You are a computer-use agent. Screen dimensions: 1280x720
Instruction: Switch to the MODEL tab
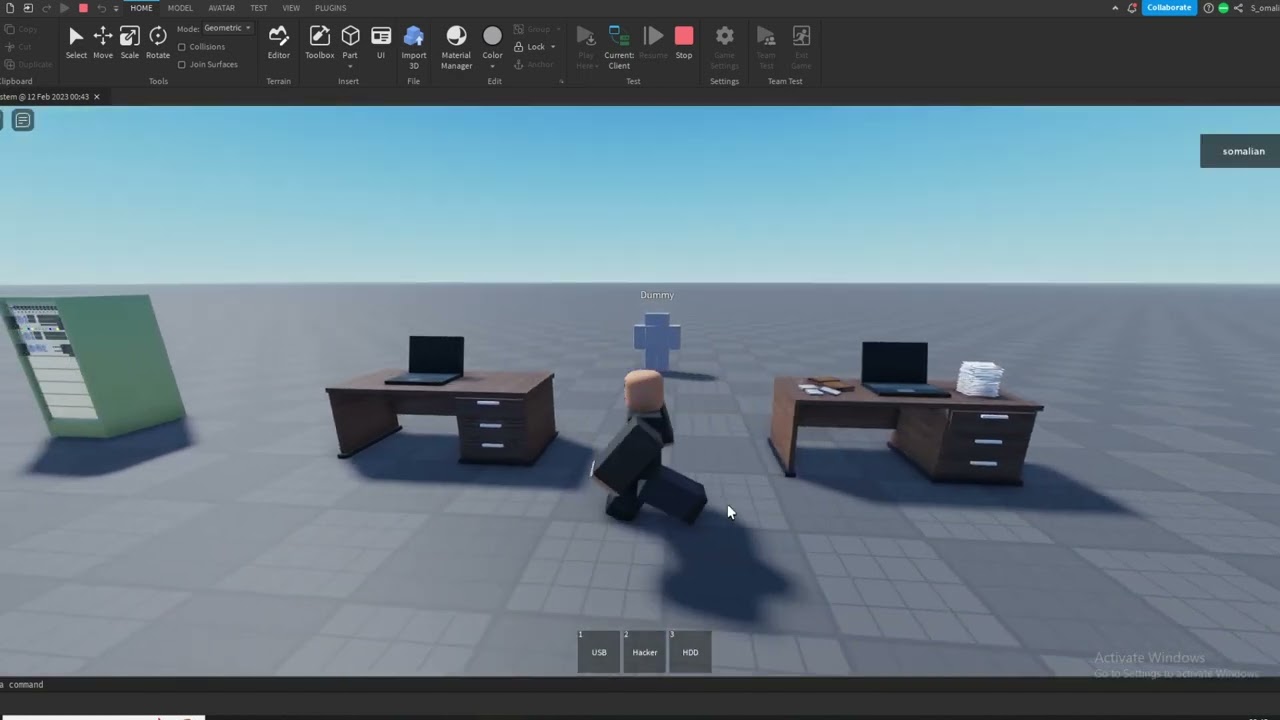click(x=180, y=8)
